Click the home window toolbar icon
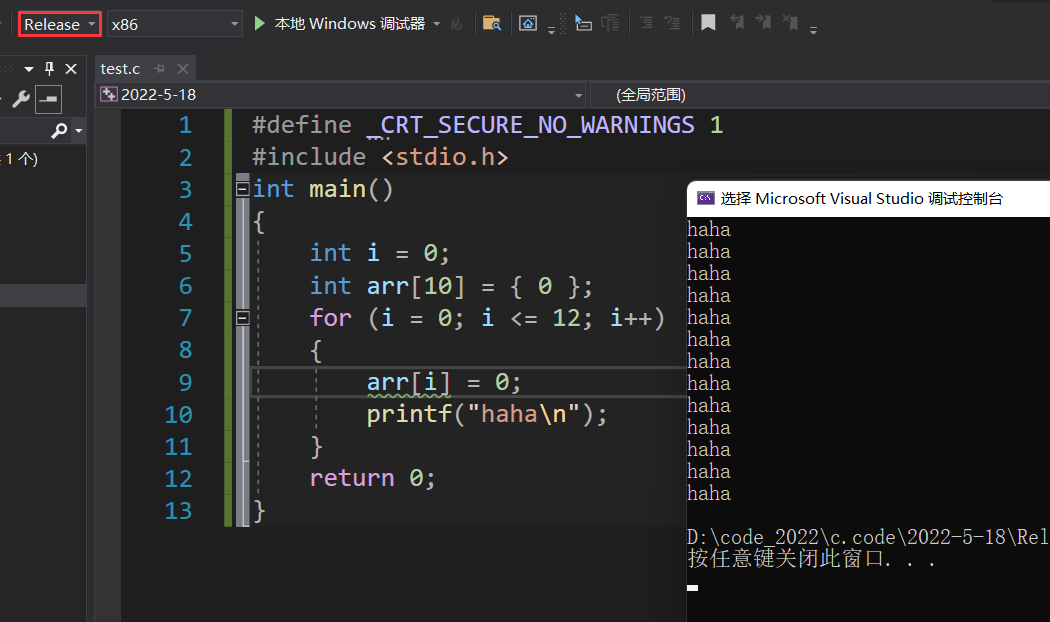1050x622 pixels. tap(528, 24)
